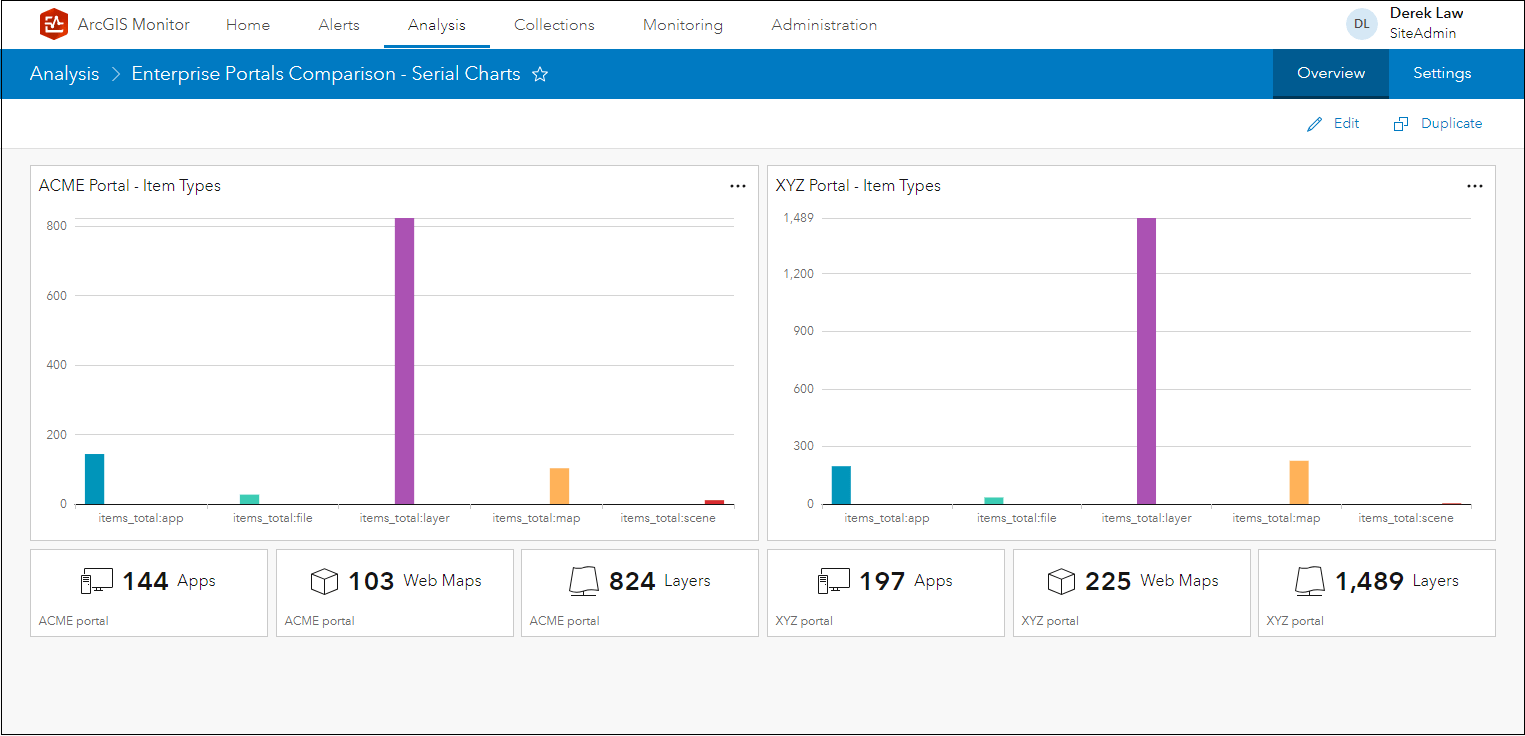Click the 824 value on Layers card
Screen dimensions: 1525x736
pyautogui.click(x=632, y=582)
